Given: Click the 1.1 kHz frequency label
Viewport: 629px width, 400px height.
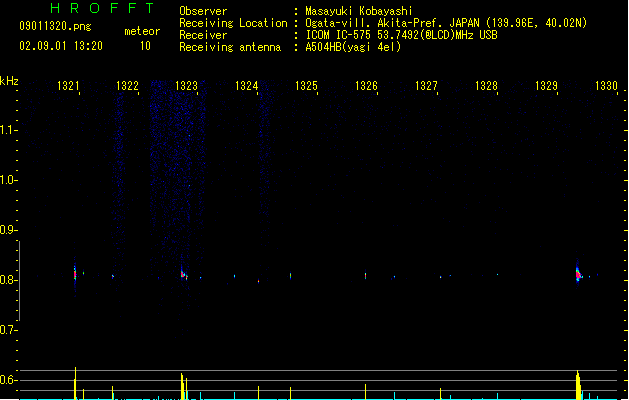Looking at the screenshot, I should [8, 130].
